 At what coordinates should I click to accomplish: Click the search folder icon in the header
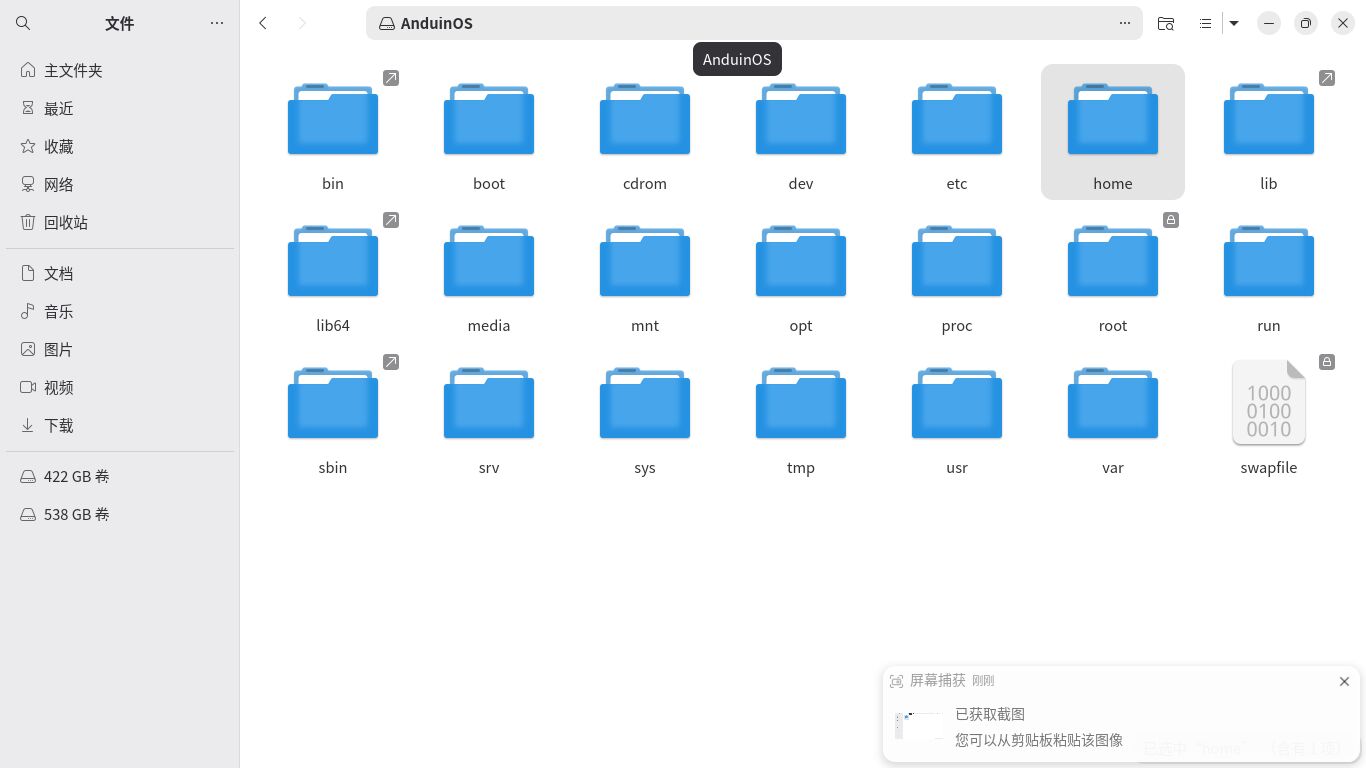(x=1165, y=23)
